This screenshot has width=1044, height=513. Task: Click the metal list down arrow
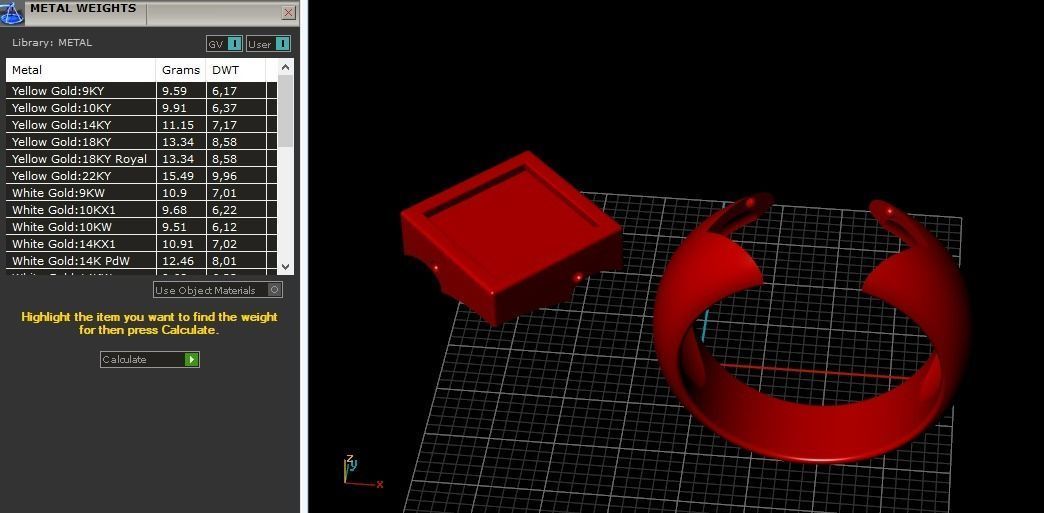tap(286, 266)
